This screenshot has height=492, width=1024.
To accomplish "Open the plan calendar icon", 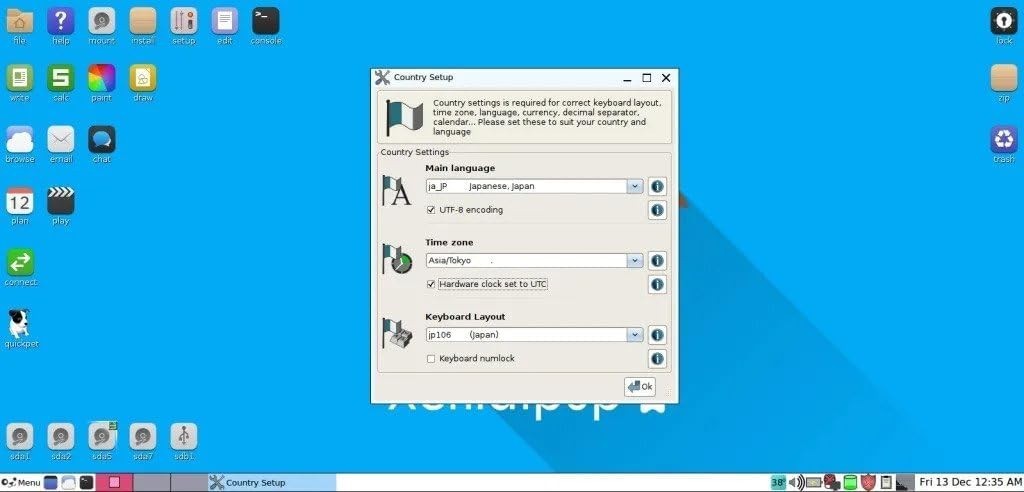I will pos(20,201).
